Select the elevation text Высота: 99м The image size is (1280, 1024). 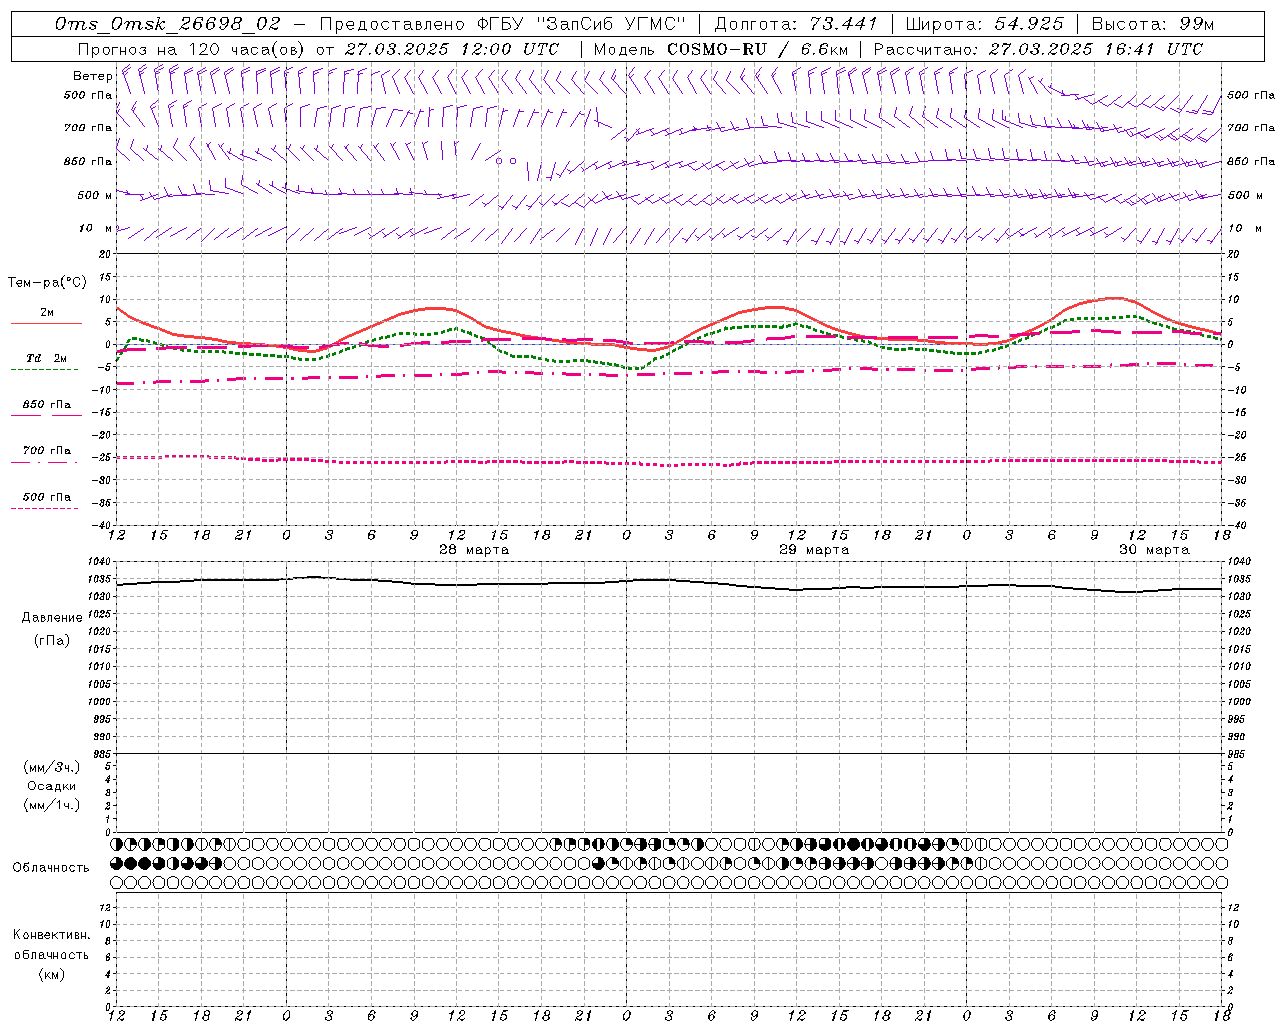coord(1152,24)
